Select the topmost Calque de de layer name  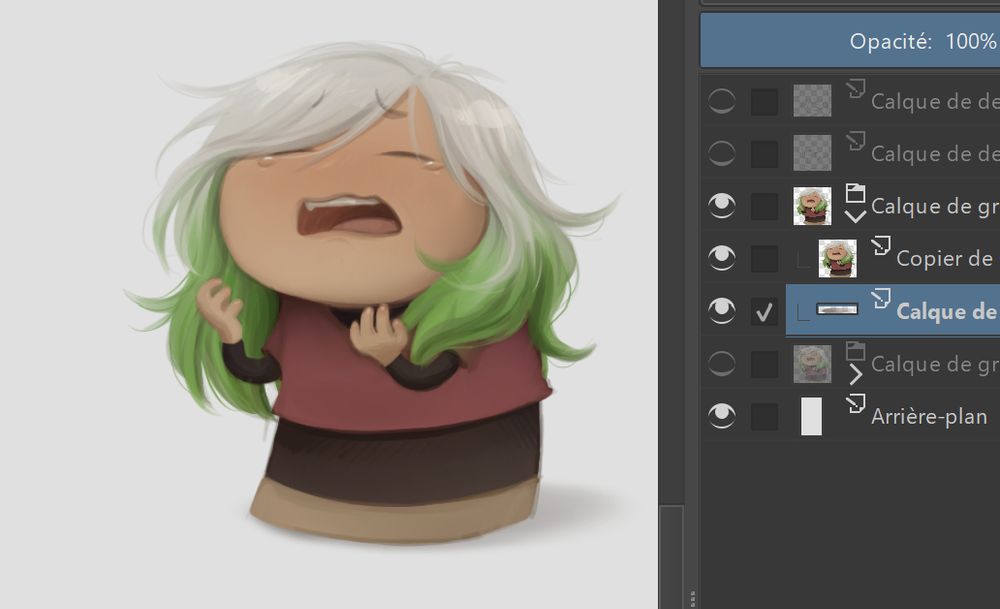pyautogui.click(x=935, y=102)
